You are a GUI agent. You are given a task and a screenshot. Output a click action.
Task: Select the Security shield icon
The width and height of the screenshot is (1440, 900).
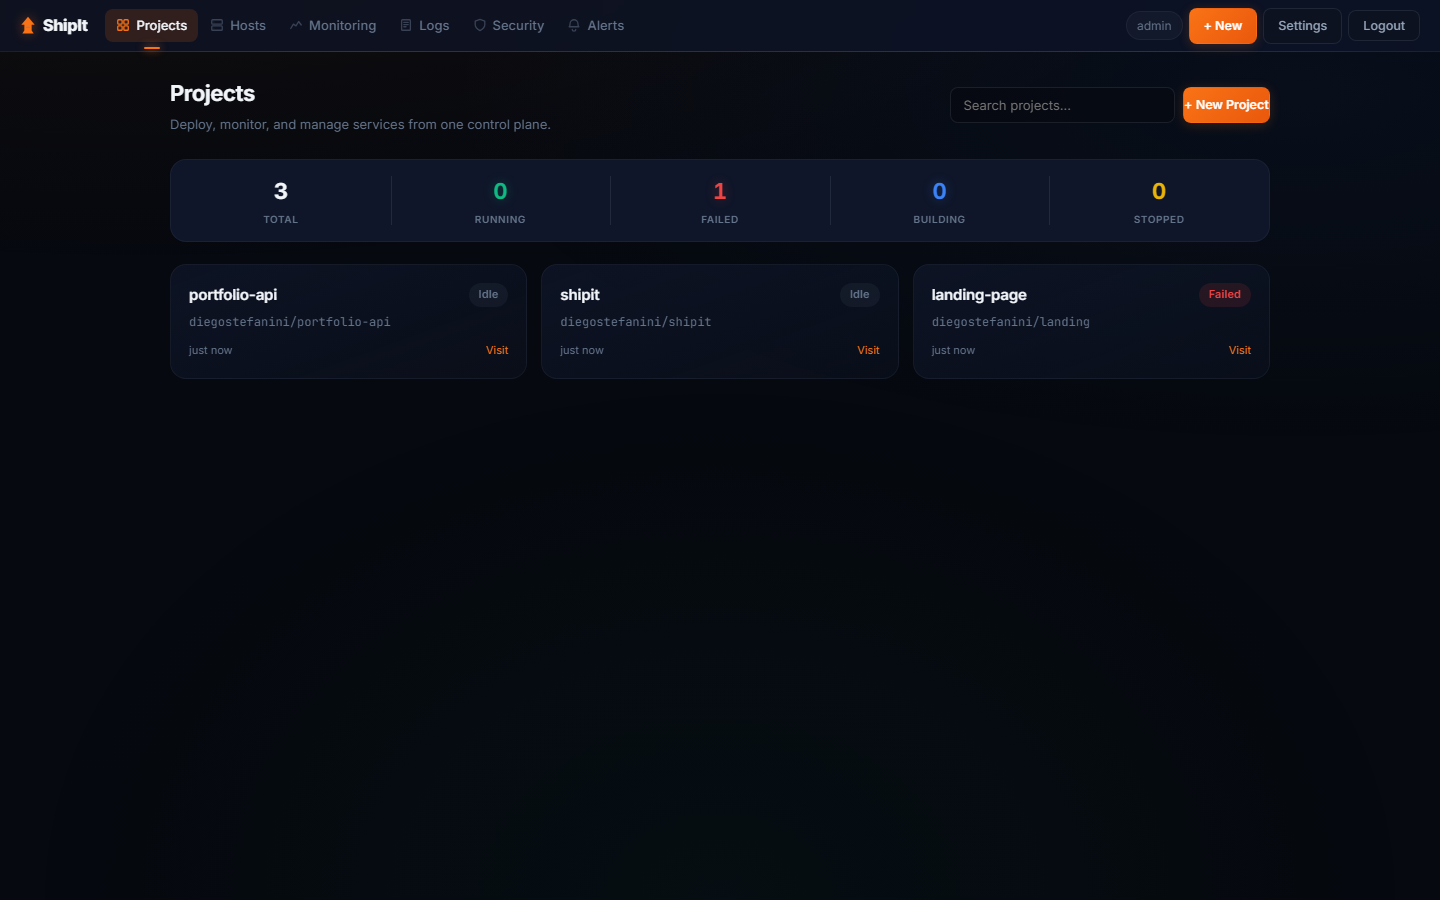tap(480, 25)
